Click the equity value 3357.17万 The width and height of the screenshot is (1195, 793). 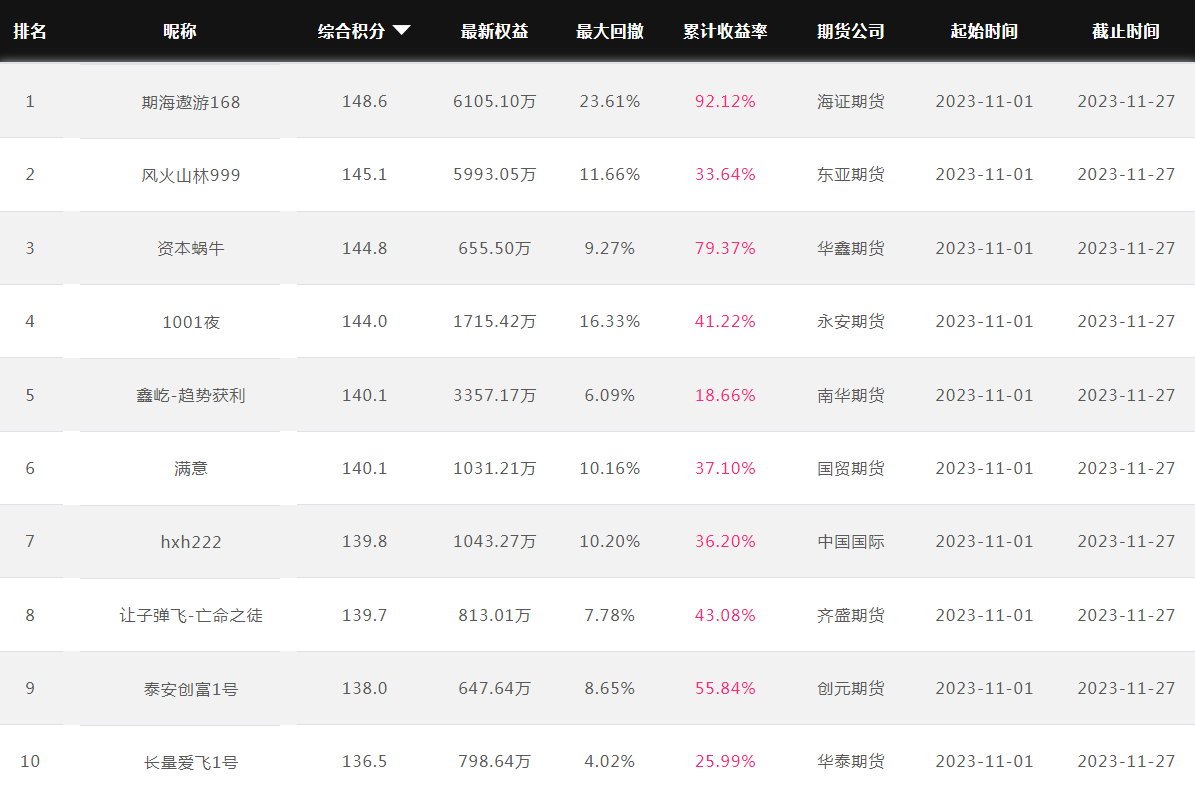click(495, 395)
